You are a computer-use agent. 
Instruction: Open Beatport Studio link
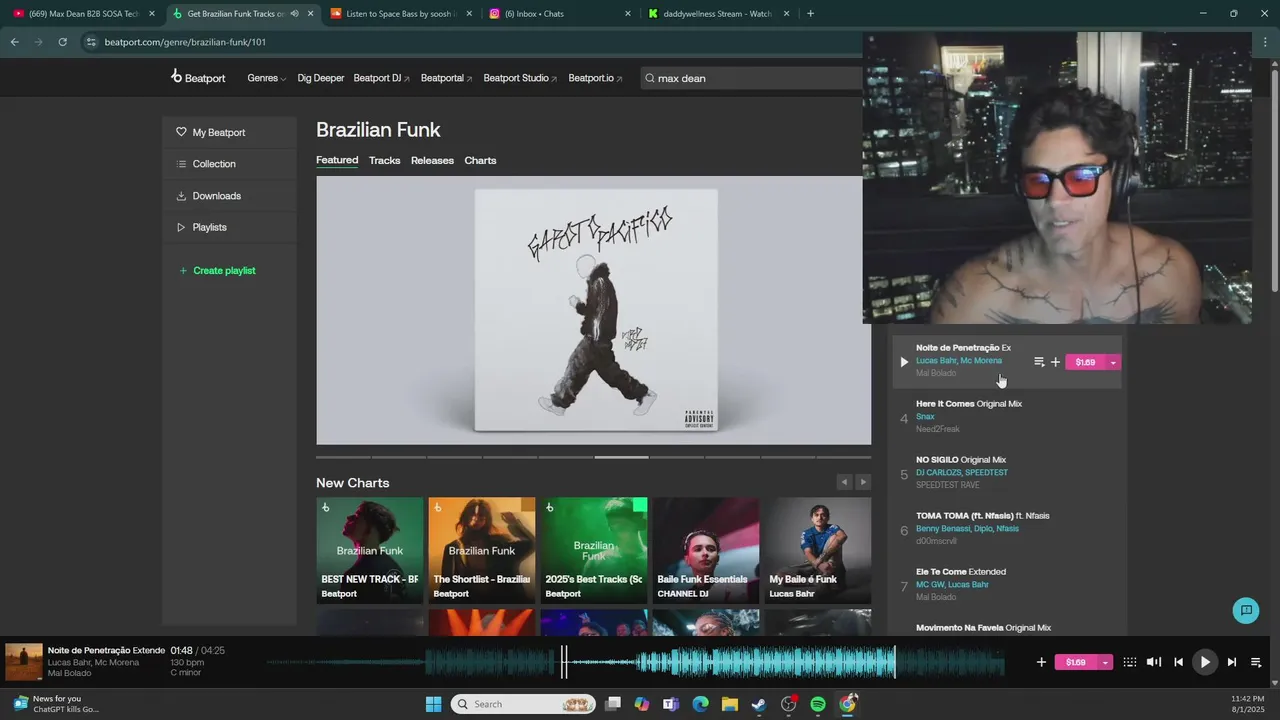(x=520, y=78)
